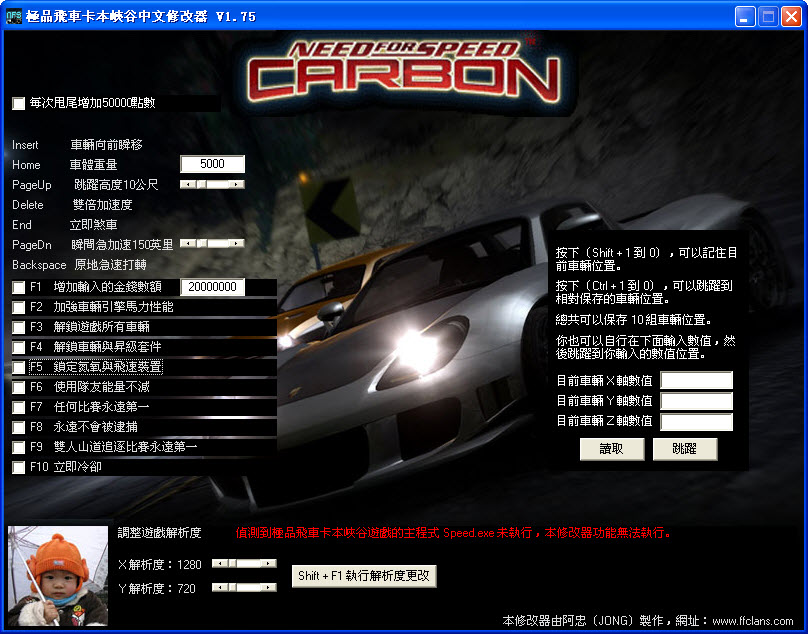The height and width of the screenshot is (634, 808).
Task: Click the current car X axis value field
Action: pyautogui.click(x=696, y=379)
